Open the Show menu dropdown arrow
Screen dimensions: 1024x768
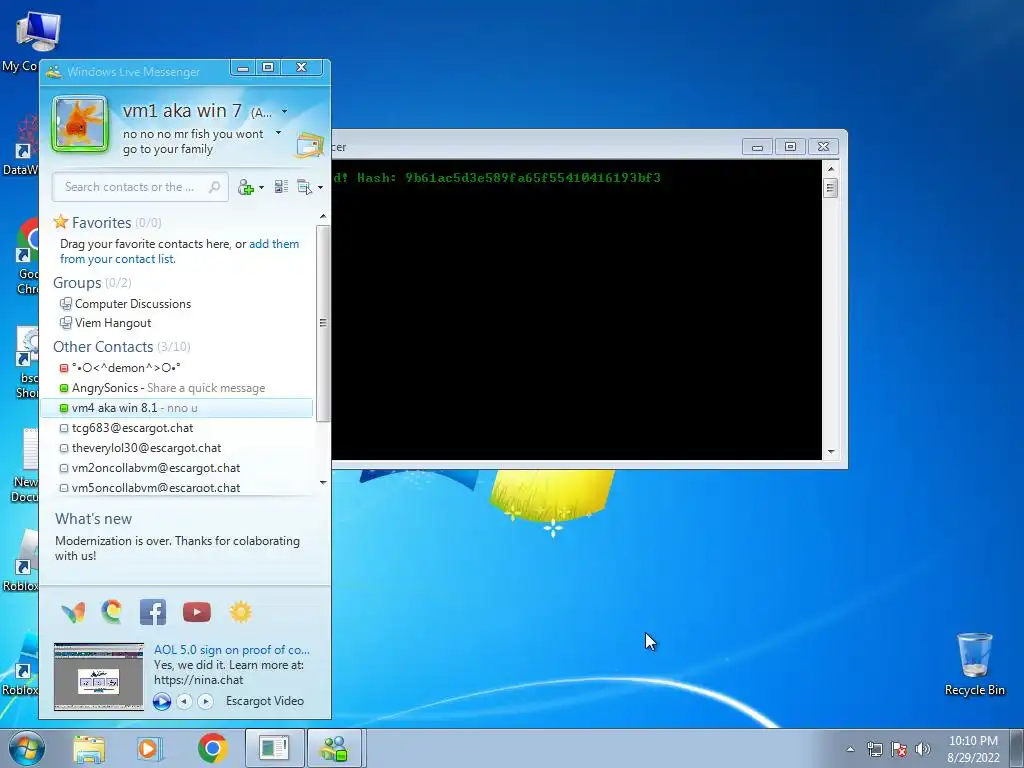coord(320,187)
